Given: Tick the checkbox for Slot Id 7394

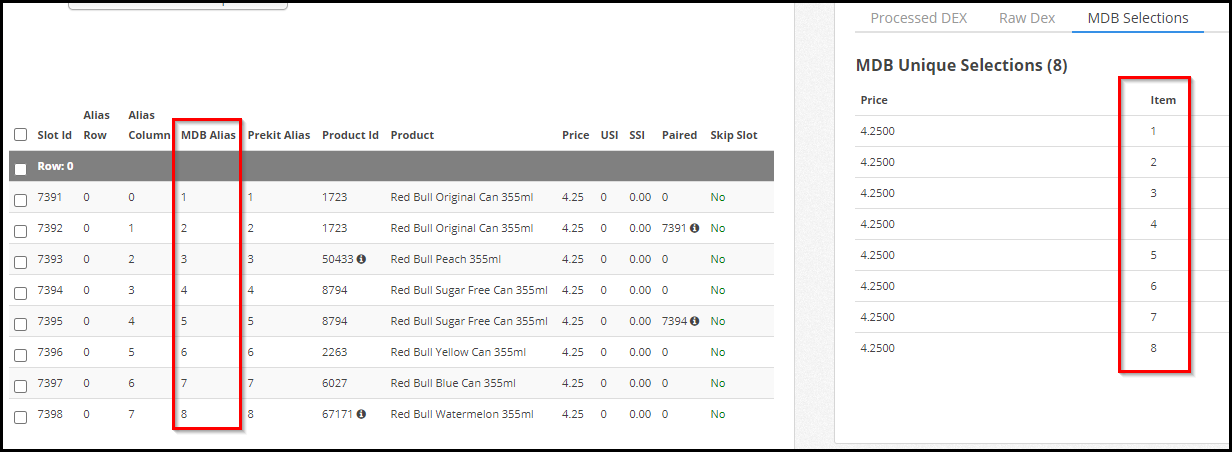Looking at the screenshot, I should click(21, 292).
